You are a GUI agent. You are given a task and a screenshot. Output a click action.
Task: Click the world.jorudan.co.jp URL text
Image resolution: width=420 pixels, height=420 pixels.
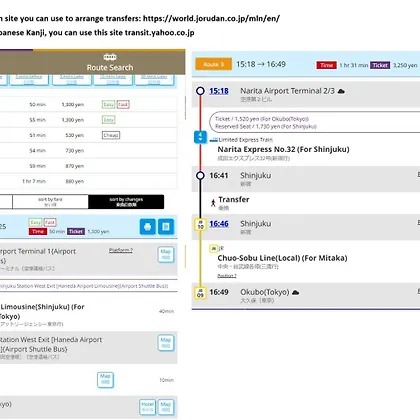tap(211, 18)
